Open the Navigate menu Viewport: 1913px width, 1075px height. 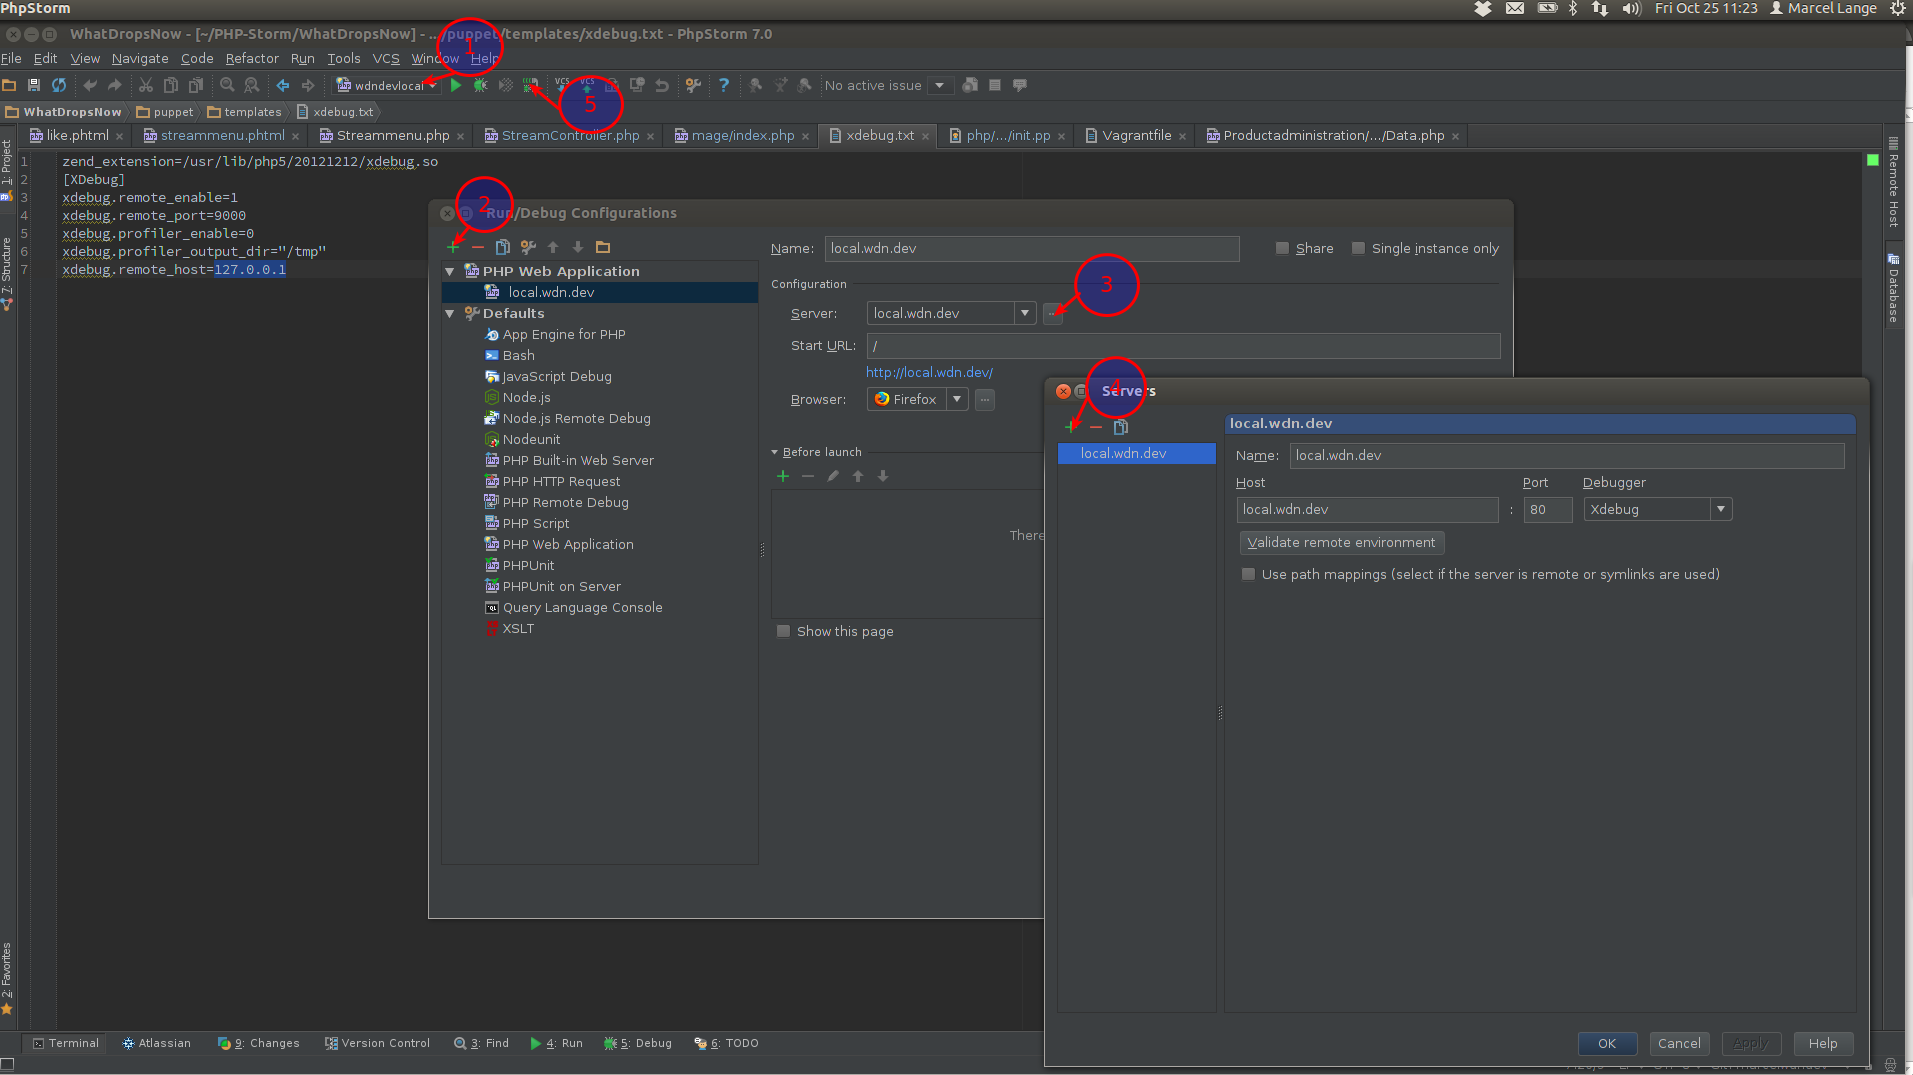pyautogui.click(x=140, y=58)
